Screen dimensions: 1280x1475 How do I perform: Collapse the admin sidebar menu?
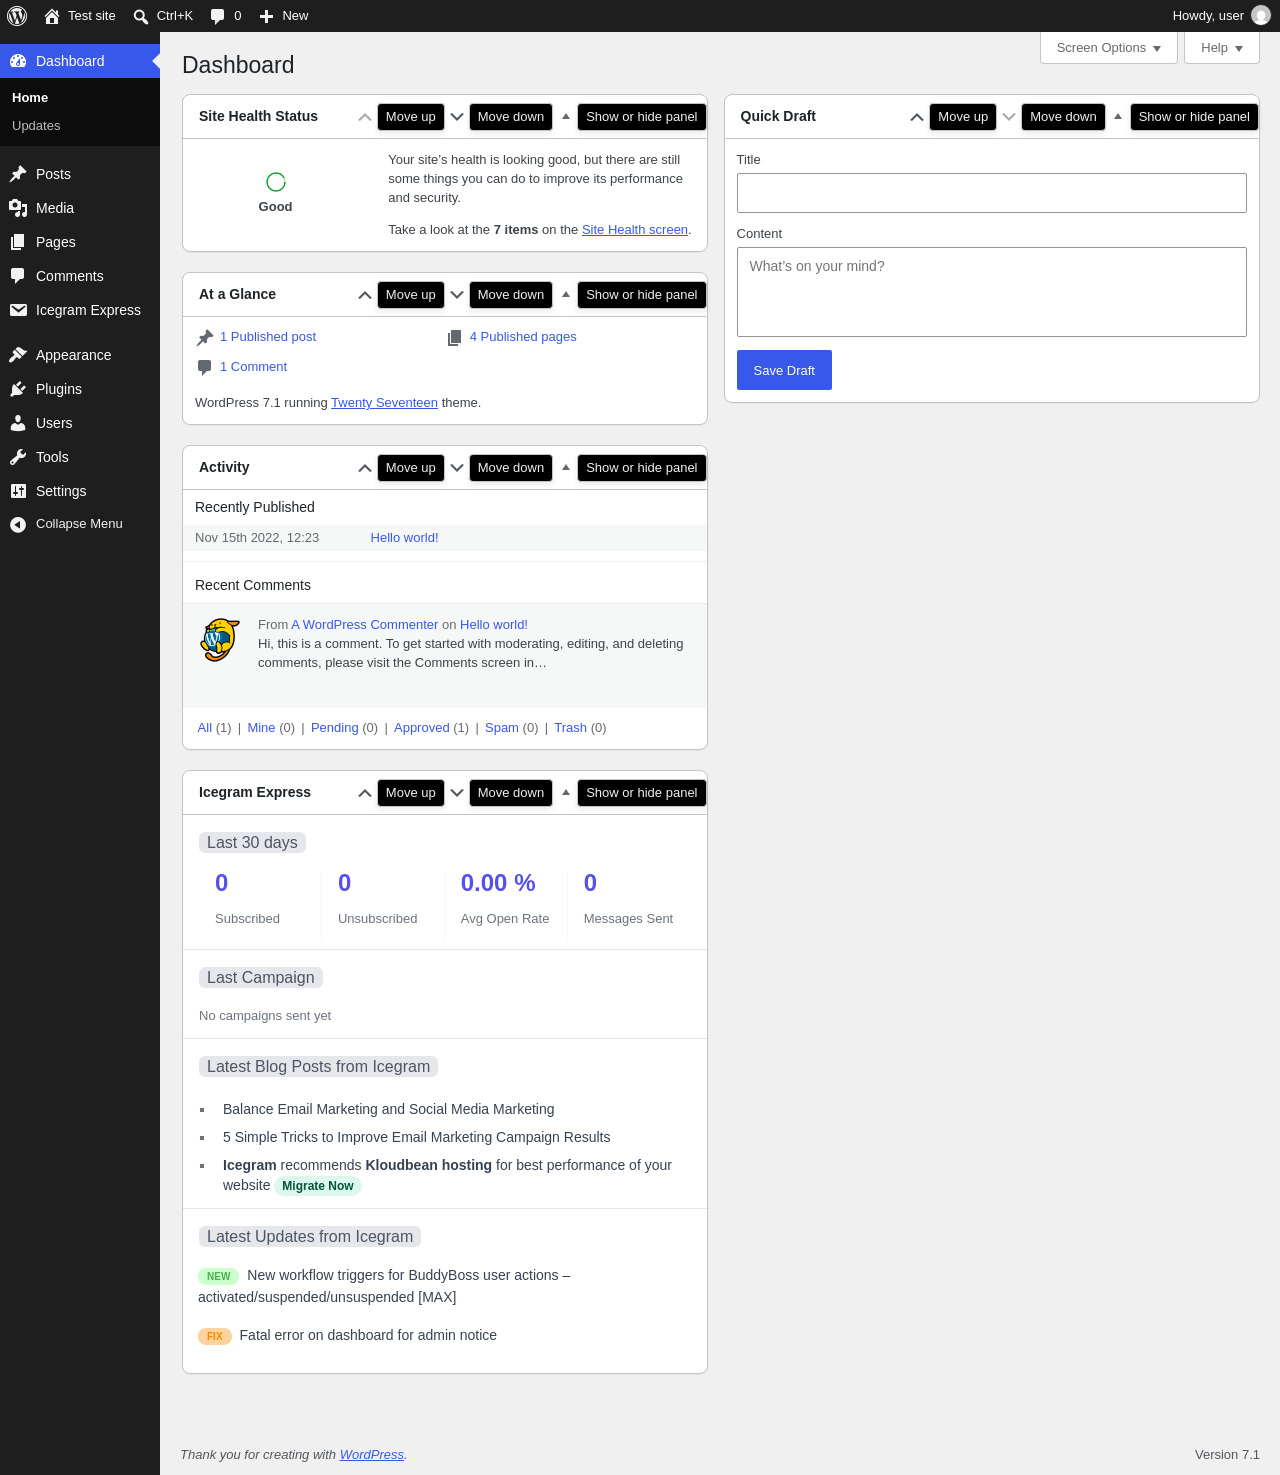click(x=80, y=524)
